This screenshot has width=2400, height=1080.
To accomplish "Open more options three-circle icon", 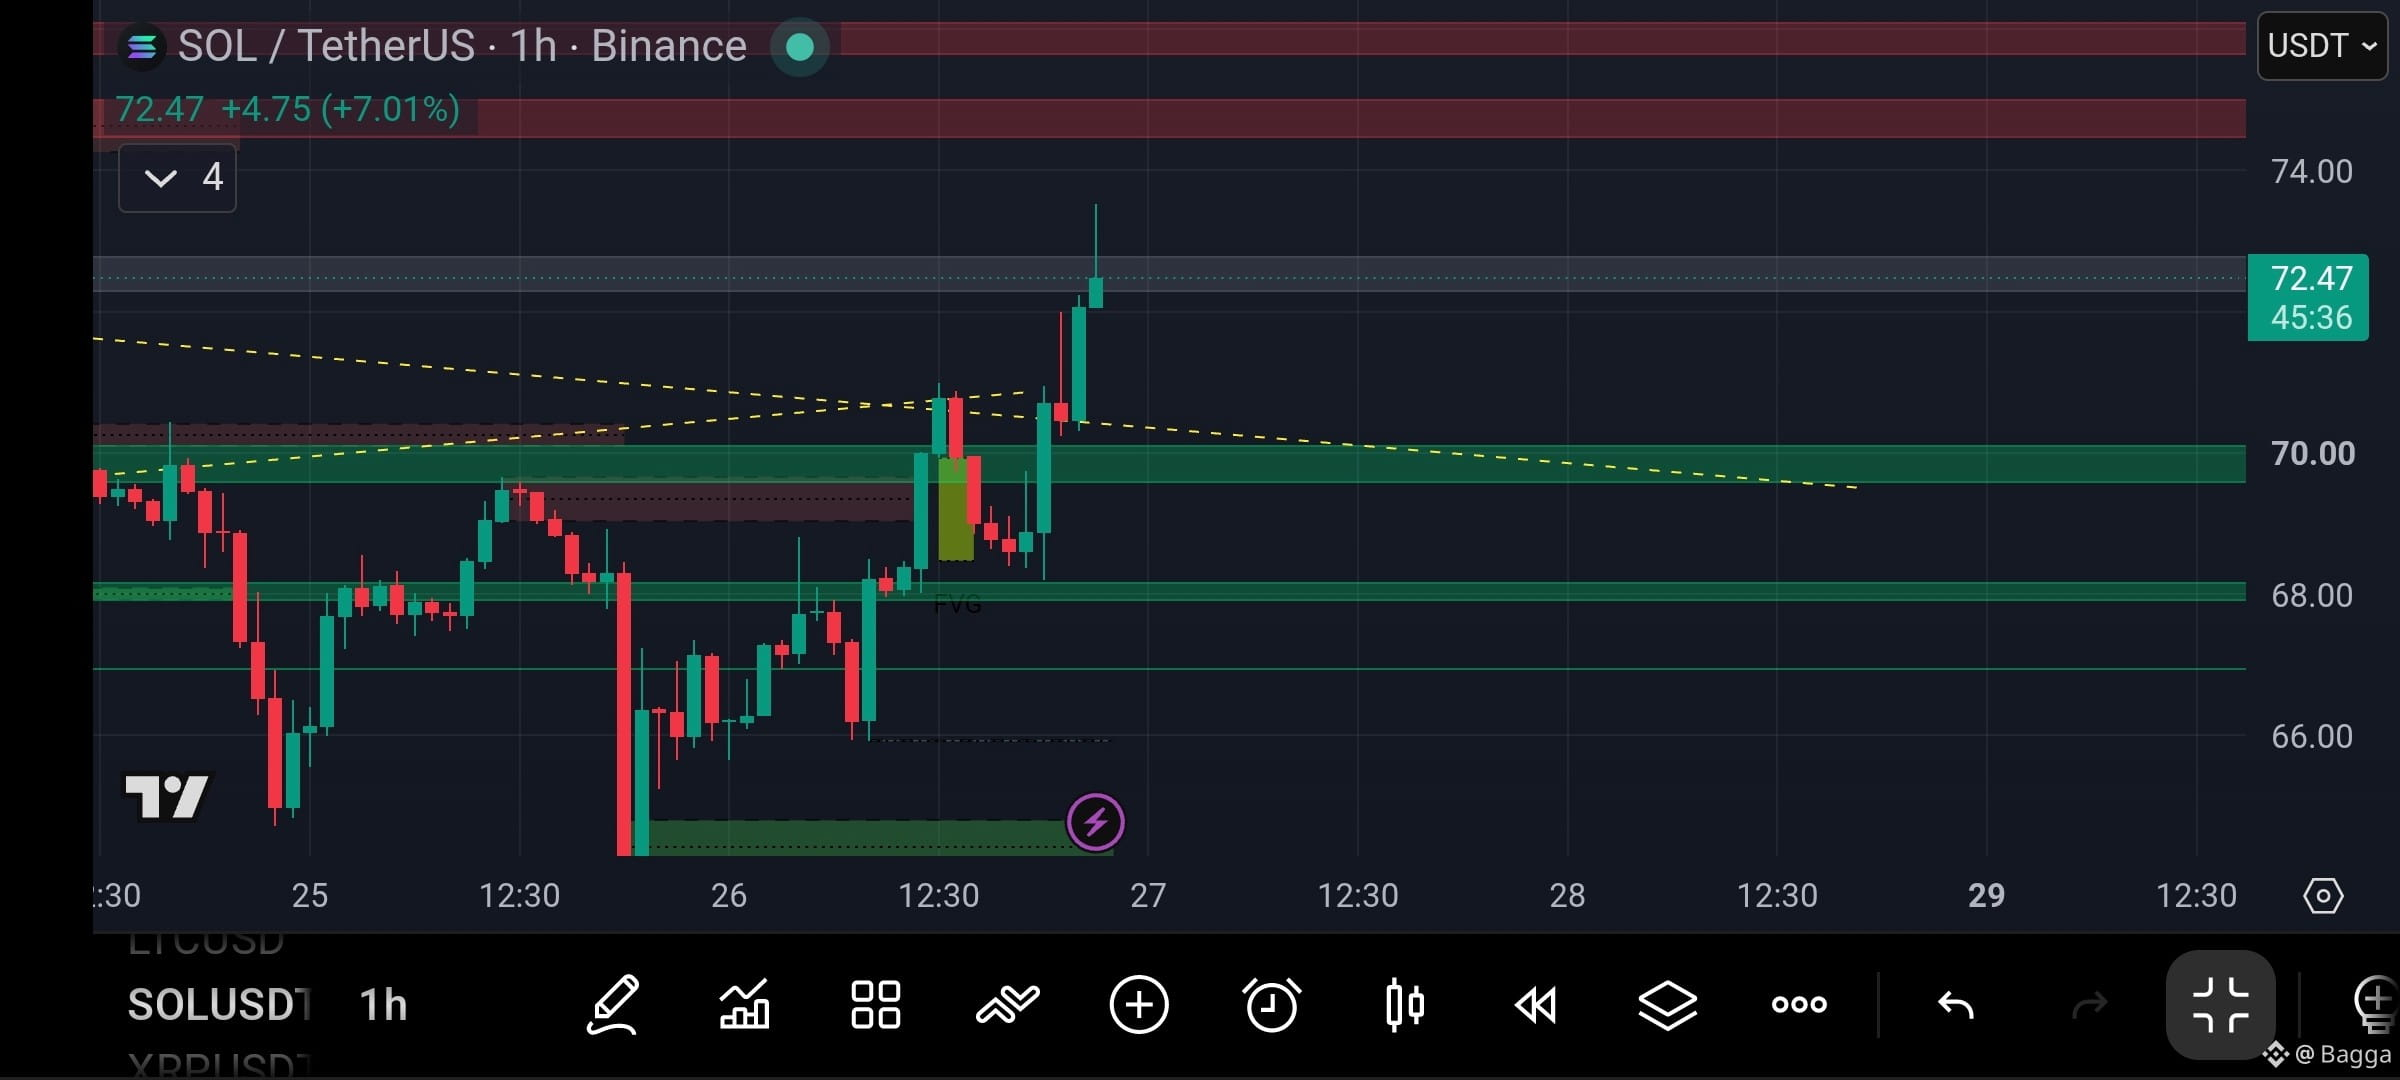I will pyautogui.click(x=1799, y=1004).
